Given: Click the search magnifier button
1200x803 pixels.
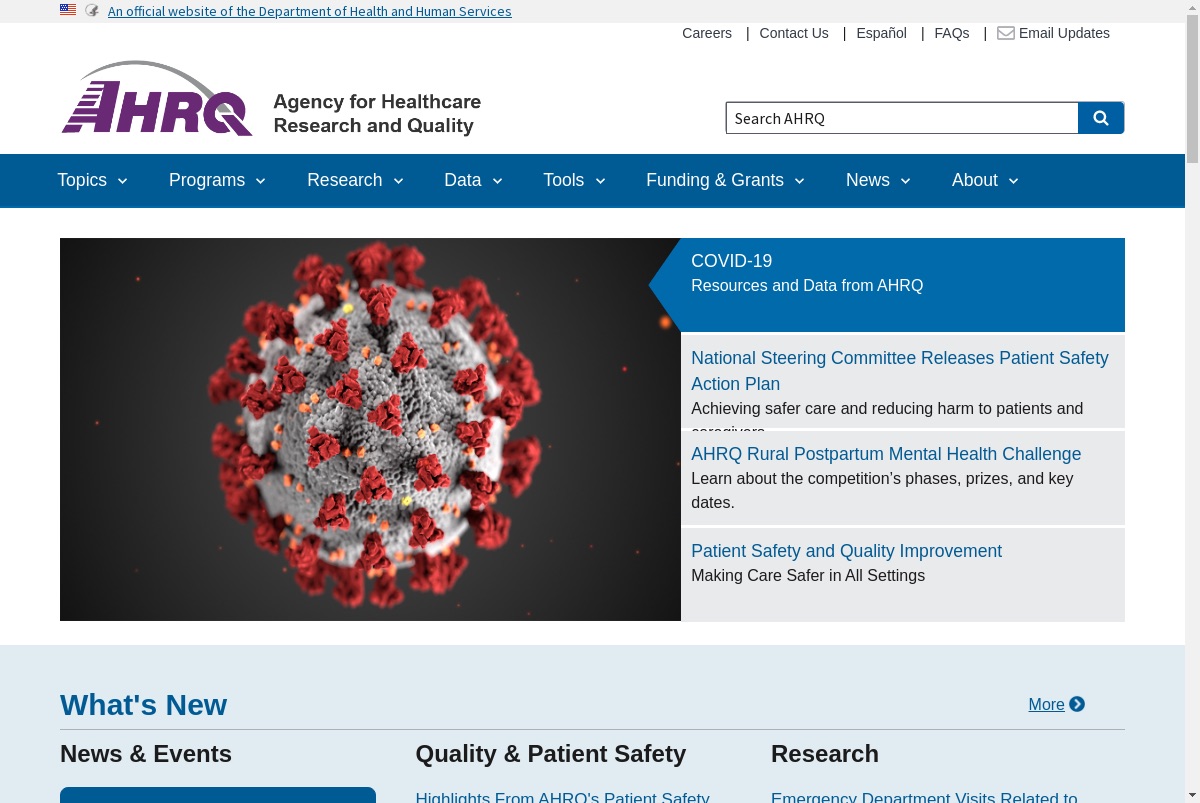Looking at the screenshot, I should [x=1101, y=118].
